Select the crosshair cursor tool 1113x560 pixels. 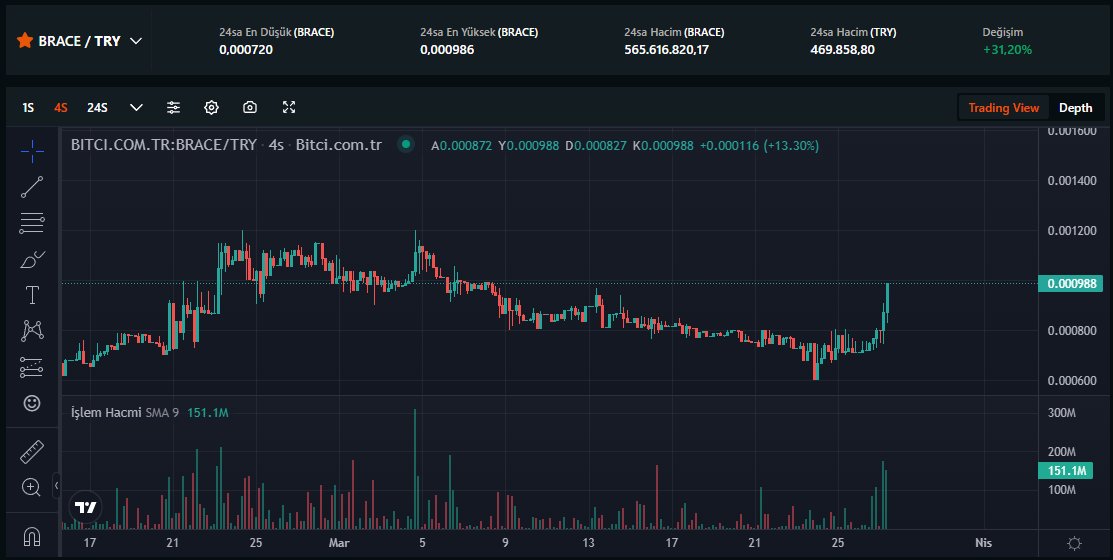(32, 150)
